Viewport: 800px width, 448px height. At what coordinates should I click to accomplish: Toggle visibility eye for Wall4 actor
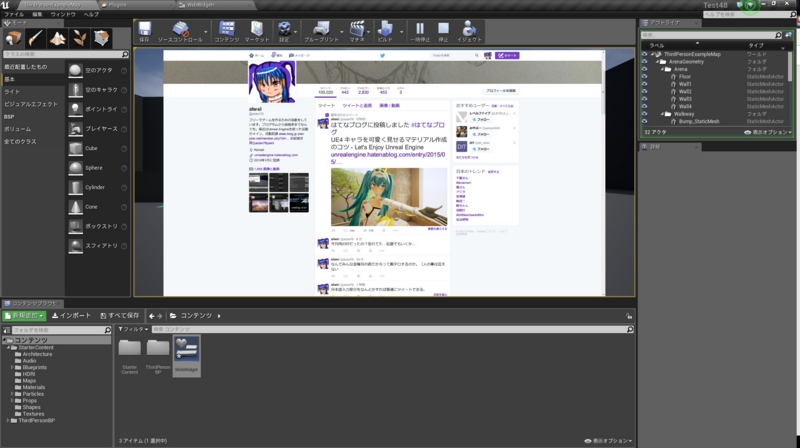coord(644,107)
